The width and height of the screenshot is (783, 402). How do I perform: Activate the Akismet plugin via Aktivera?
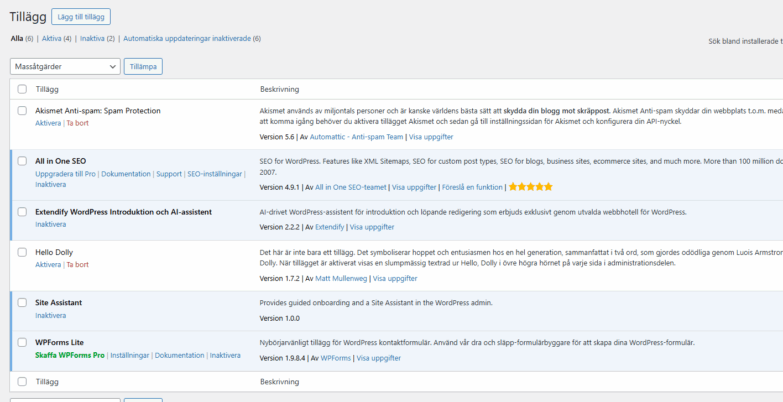48,123
